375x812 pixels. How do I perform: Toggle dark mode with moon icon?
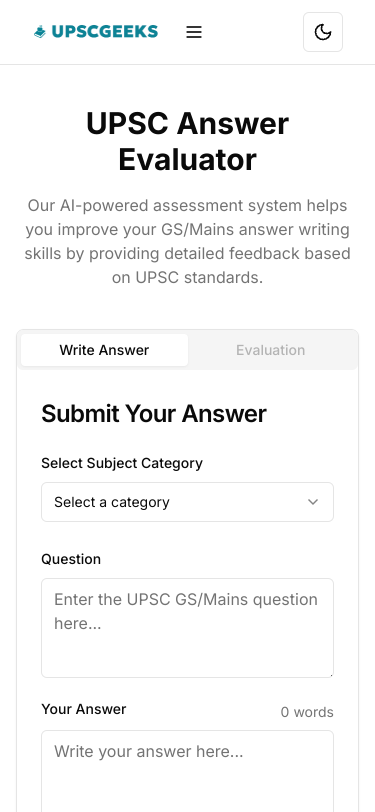click(323, 32)
